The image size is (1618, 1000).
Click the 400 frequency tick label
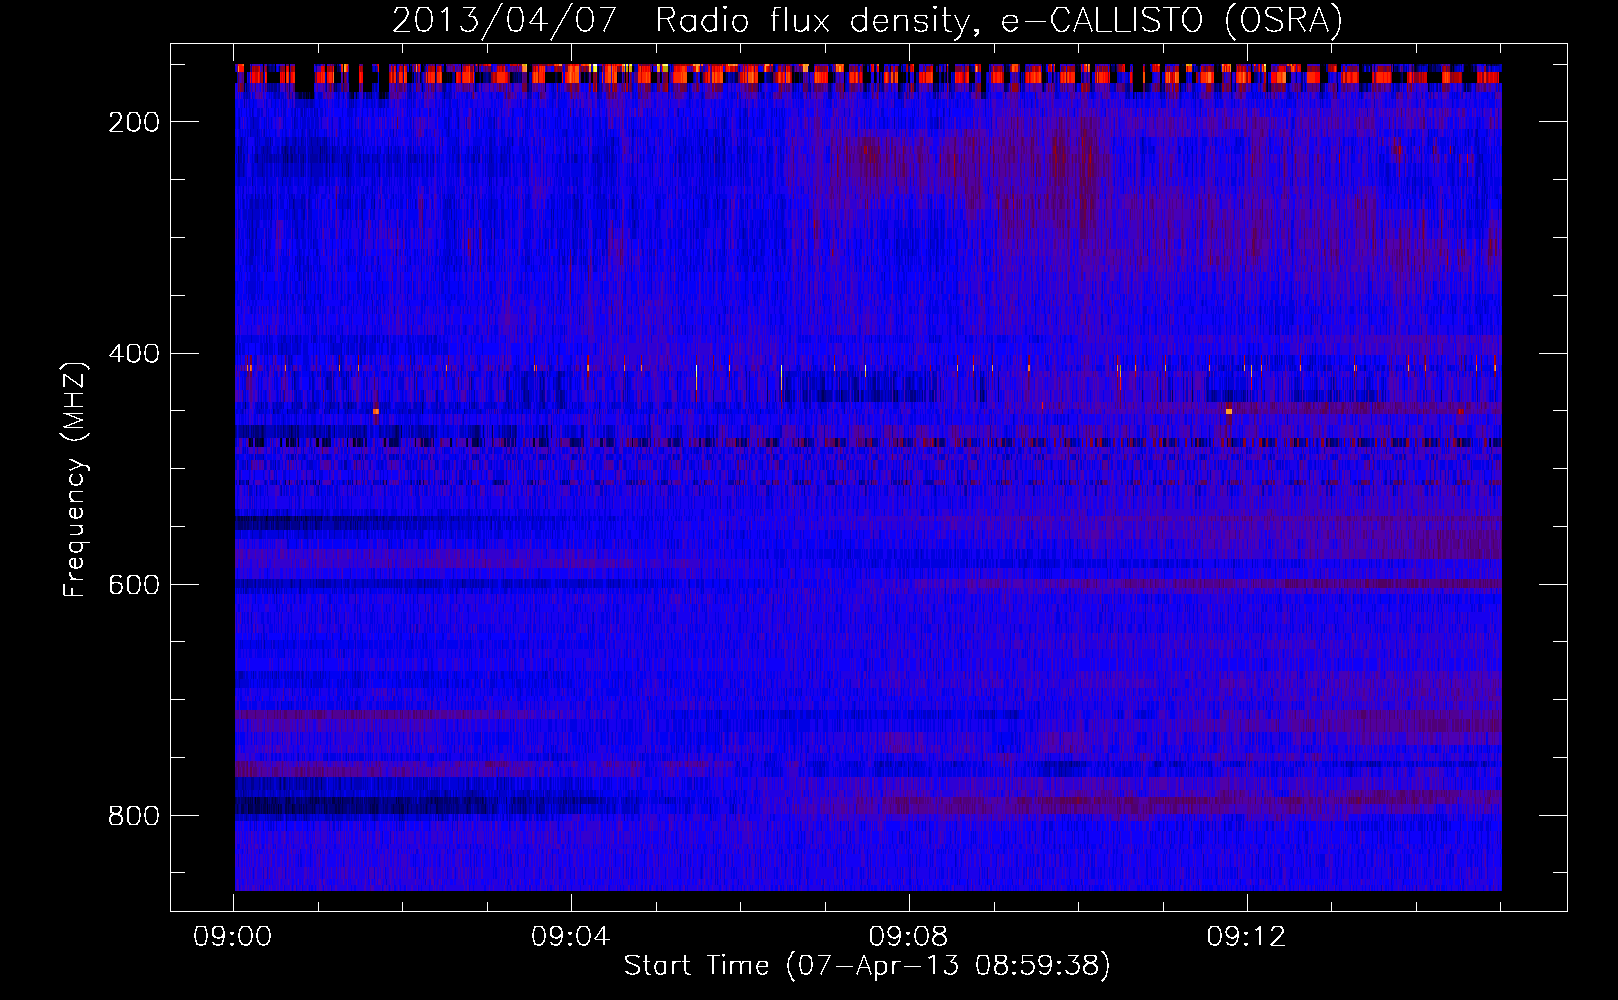coord(134,354)
